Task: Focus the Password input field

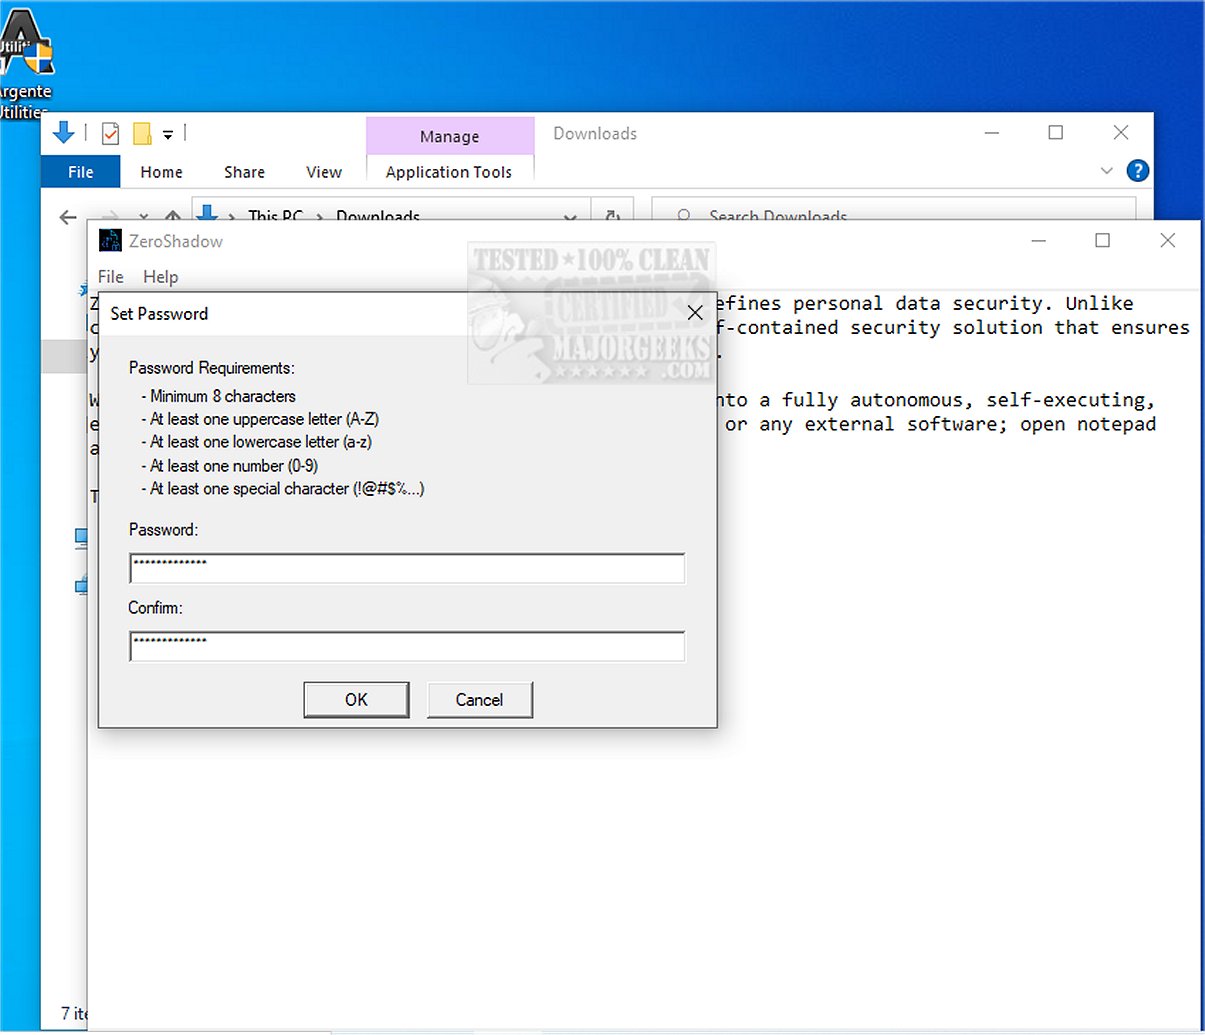Action: point(407,568)
